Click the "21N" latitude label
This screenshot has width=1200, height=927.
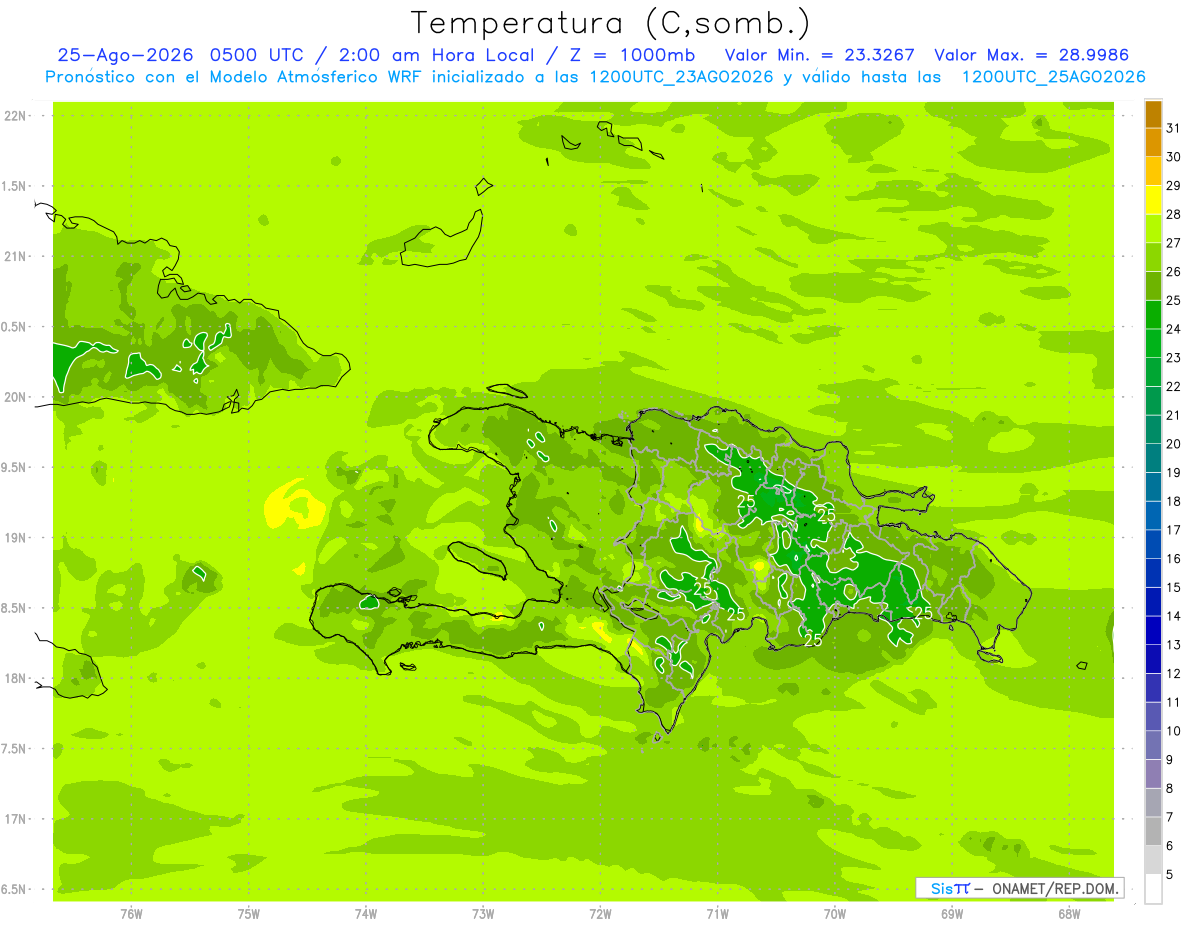pyautogui.click(x=16, y=256)
